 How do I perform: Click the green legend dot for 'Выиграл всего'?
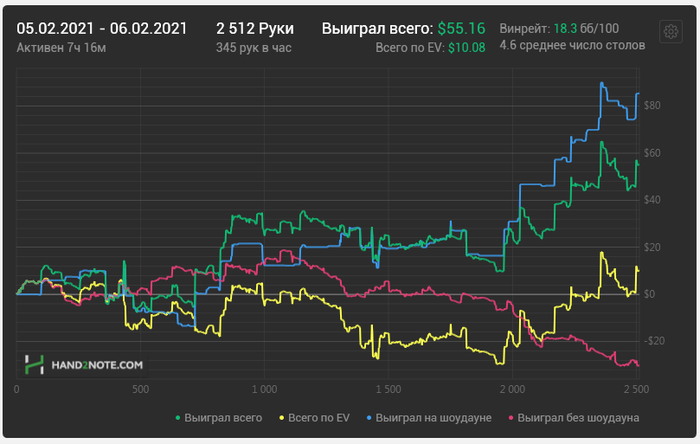(178, 418)
